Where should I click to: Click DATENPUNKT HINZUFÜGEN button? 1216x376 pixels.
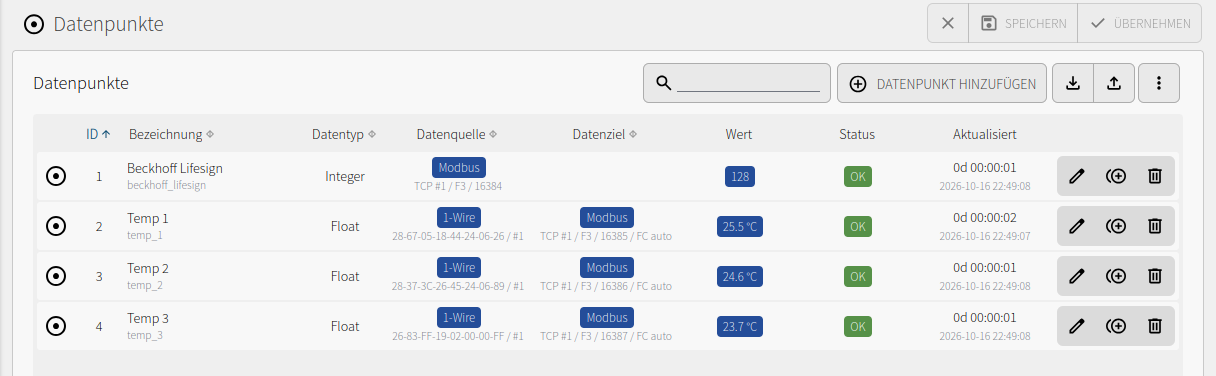(x=942, y=84)
